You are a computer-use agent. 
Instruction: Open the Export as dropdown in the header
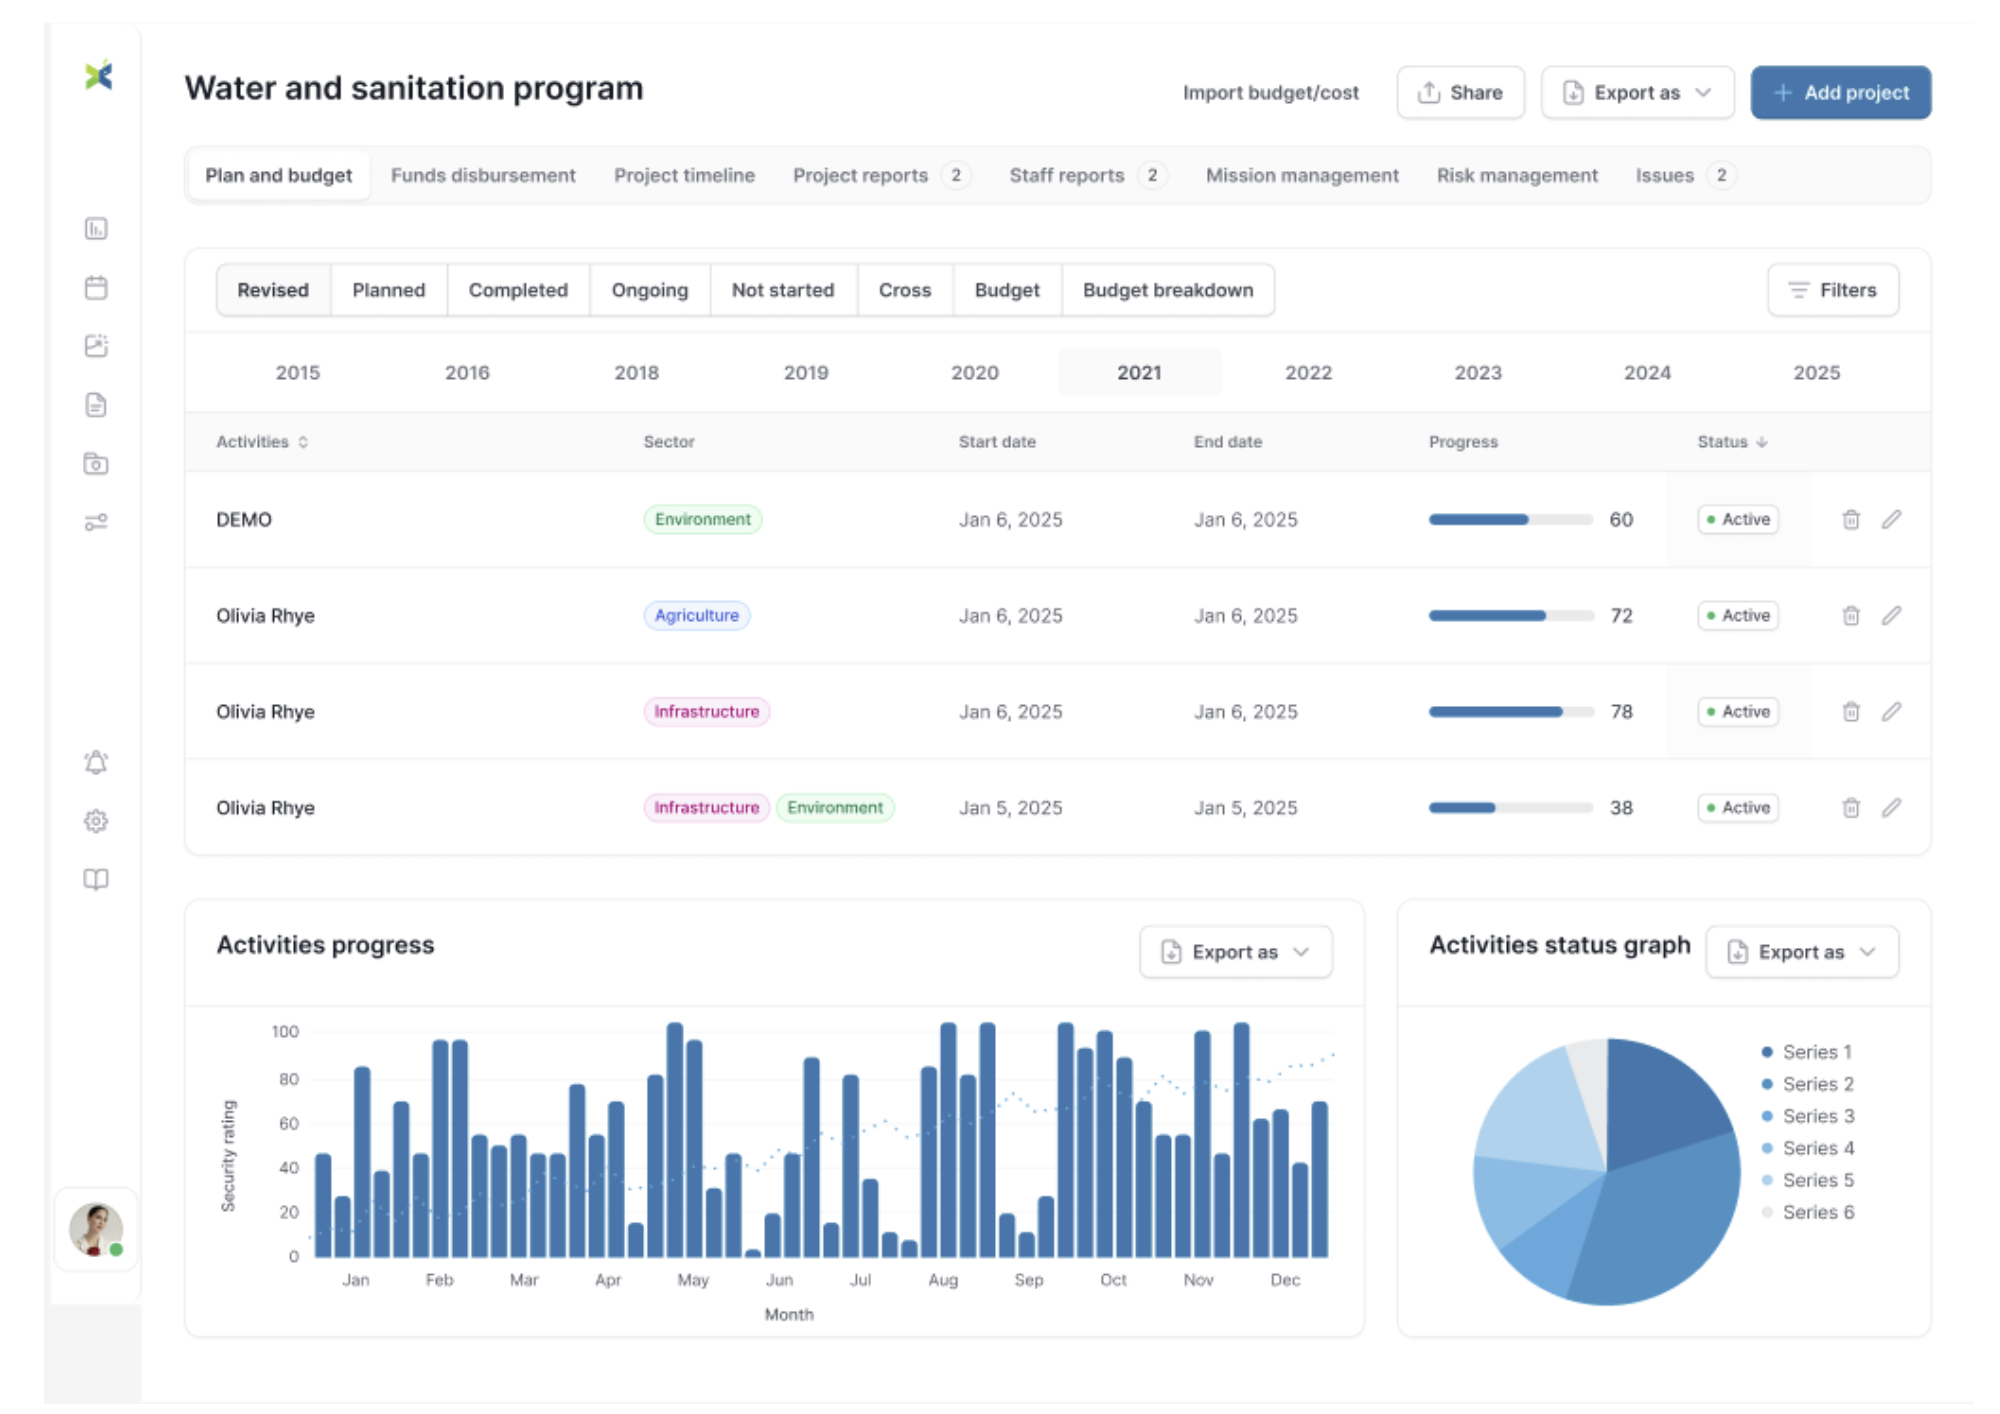pyautogui.click(x=1637, y=92)
